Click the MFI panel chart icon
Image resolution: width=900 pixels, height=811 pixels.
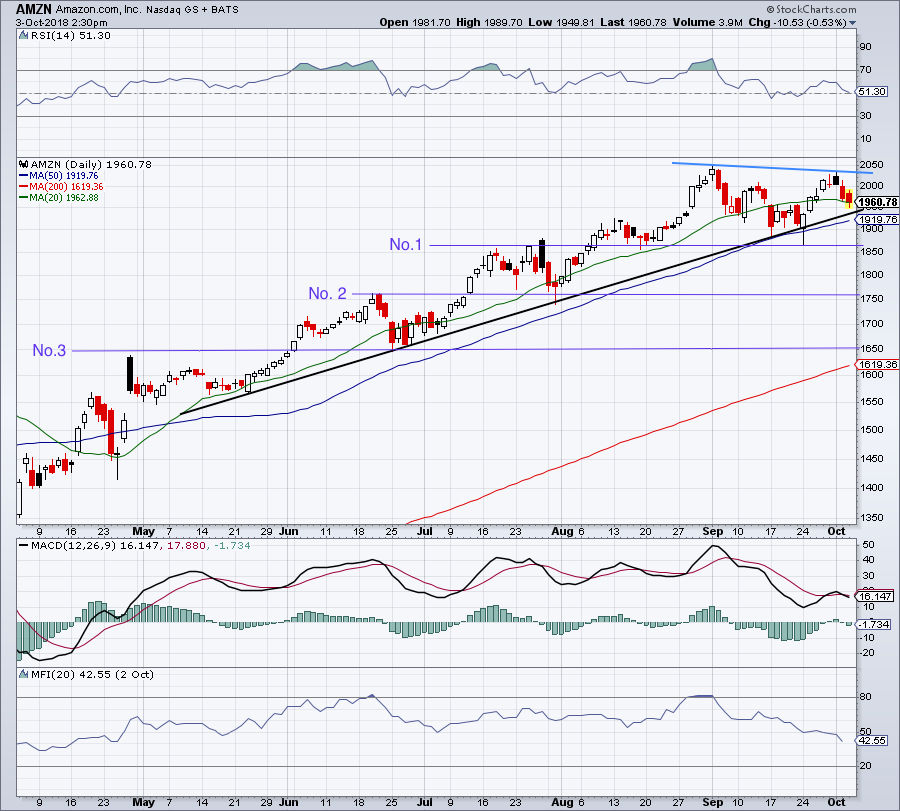click(24, 674)
